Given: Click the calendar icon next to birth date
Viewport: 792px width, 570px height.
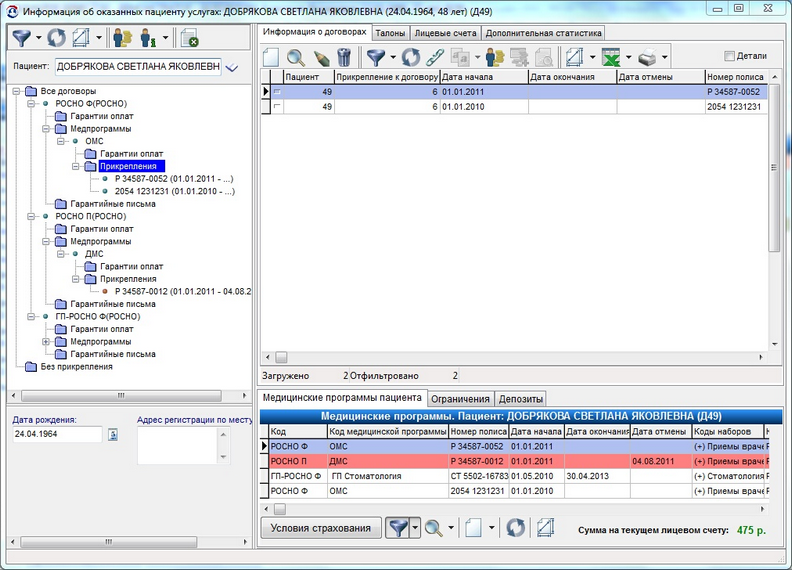Looking at the screenshot, I should 113,434.
